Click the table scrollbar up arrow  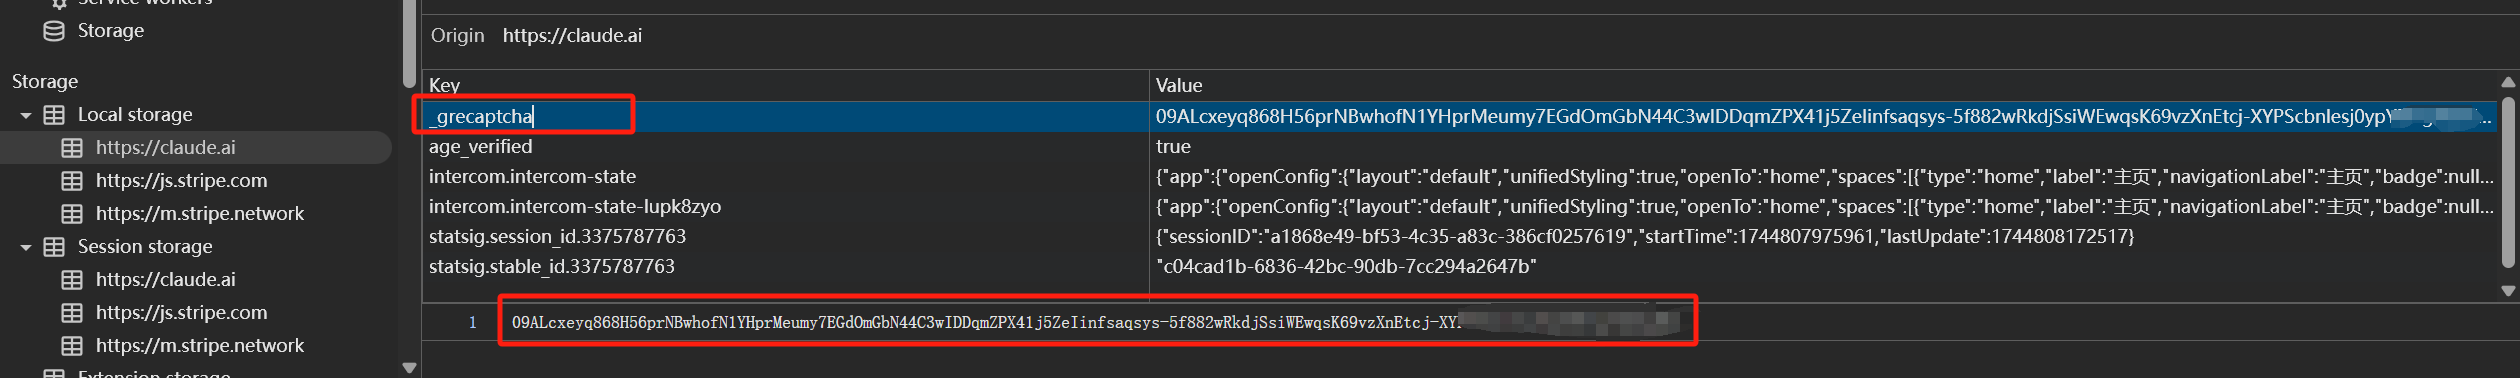(2508, 82)
